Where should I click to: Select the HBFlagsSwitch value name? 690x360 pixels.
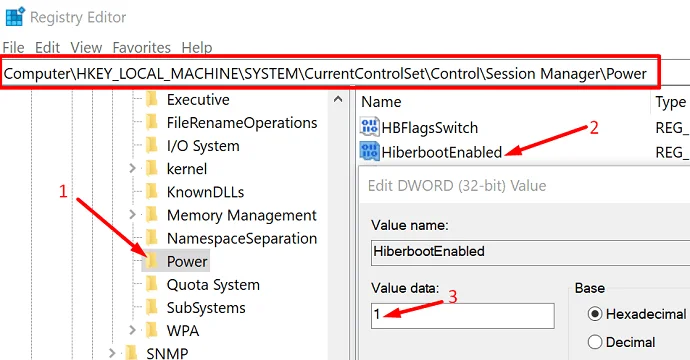(x=429, y=128)
